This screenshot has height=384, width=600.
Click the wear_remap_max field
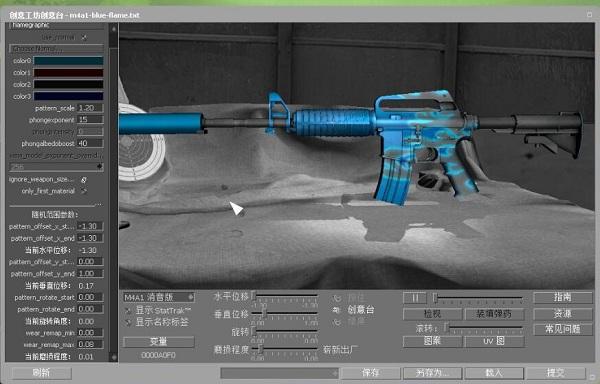pyautogui.click(x=90, y=345)
